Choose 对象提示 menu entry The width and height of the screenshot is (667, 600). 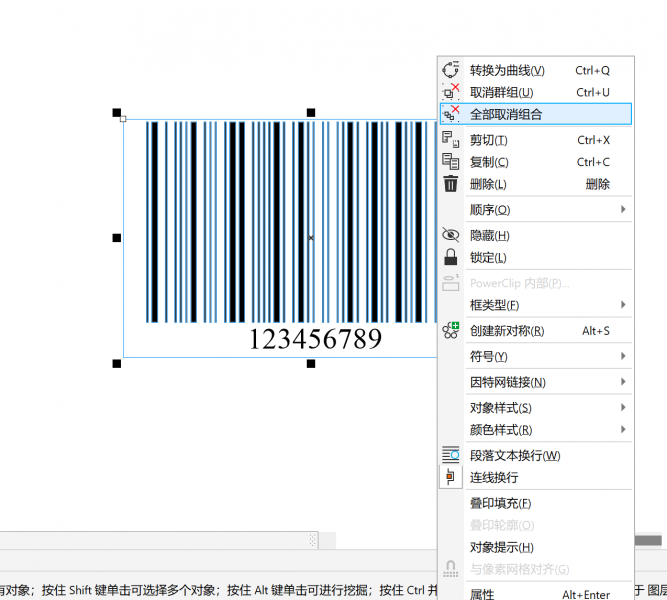(x=536, y=547)
